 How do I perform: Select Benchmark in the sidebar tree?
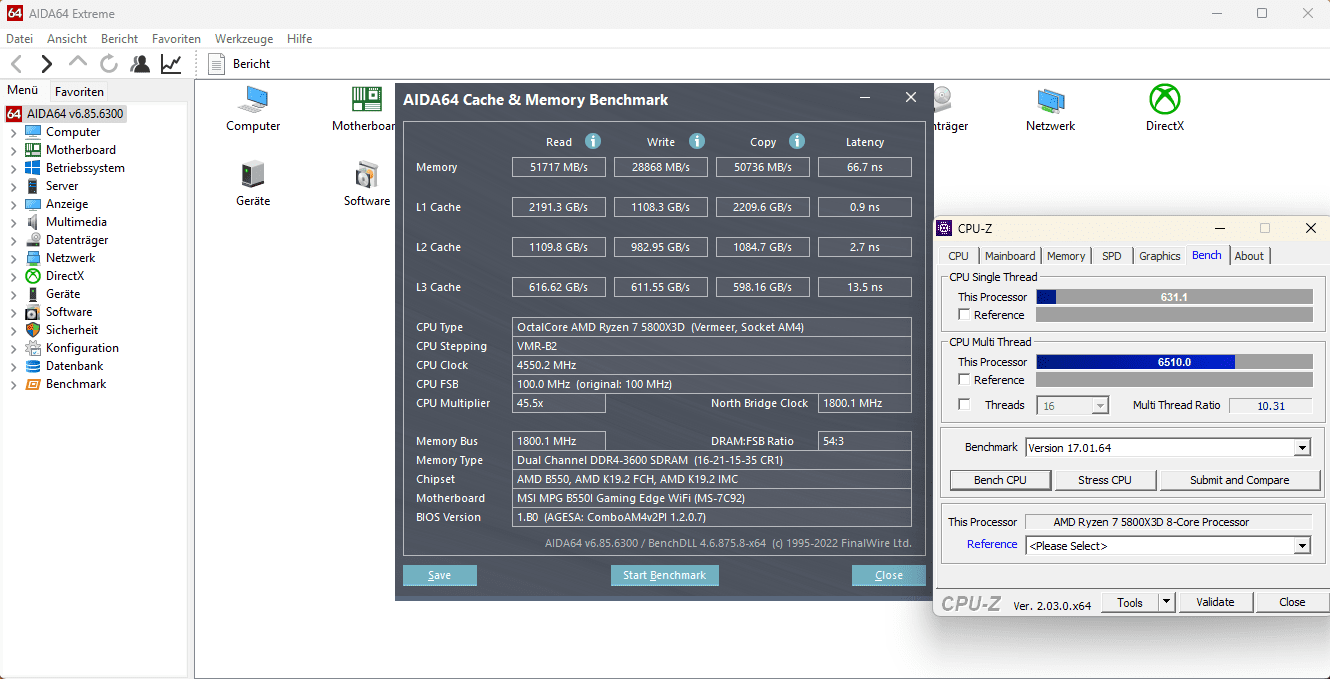coord(76,384)
